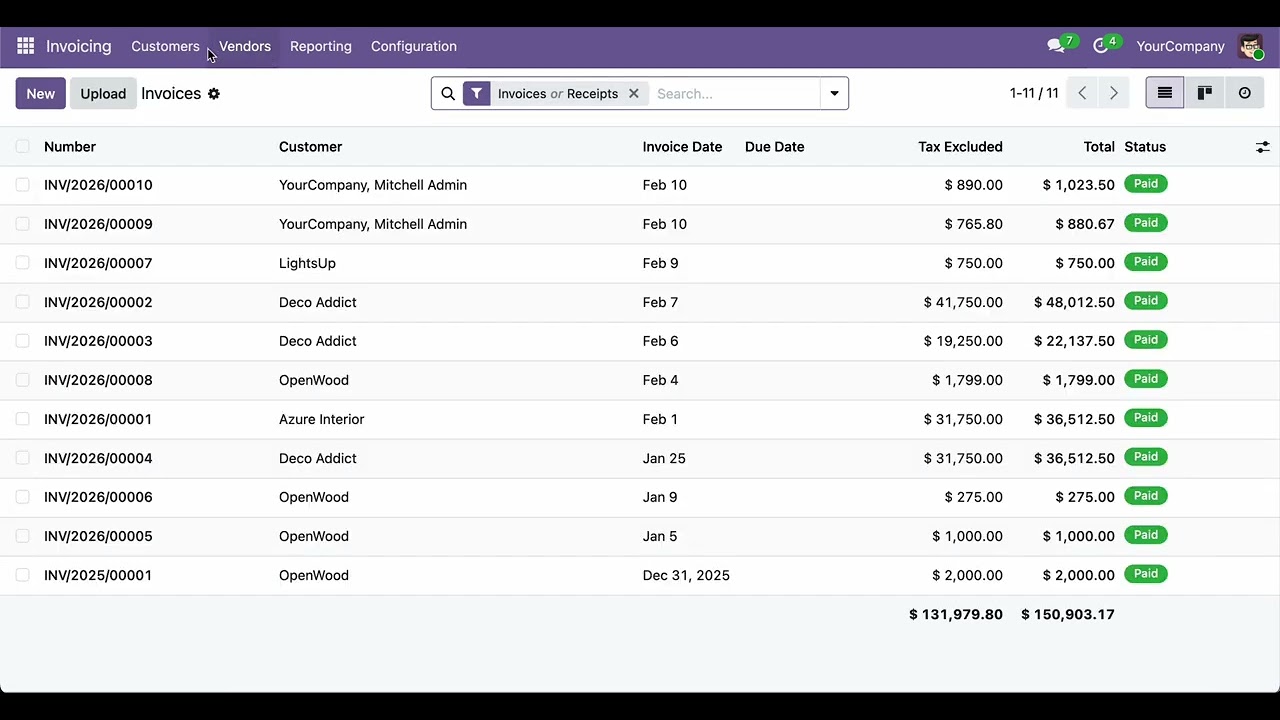The height and width of the screenshot is (720, 1280).
Task: Switch to activity view
Action: (1245, 93)
